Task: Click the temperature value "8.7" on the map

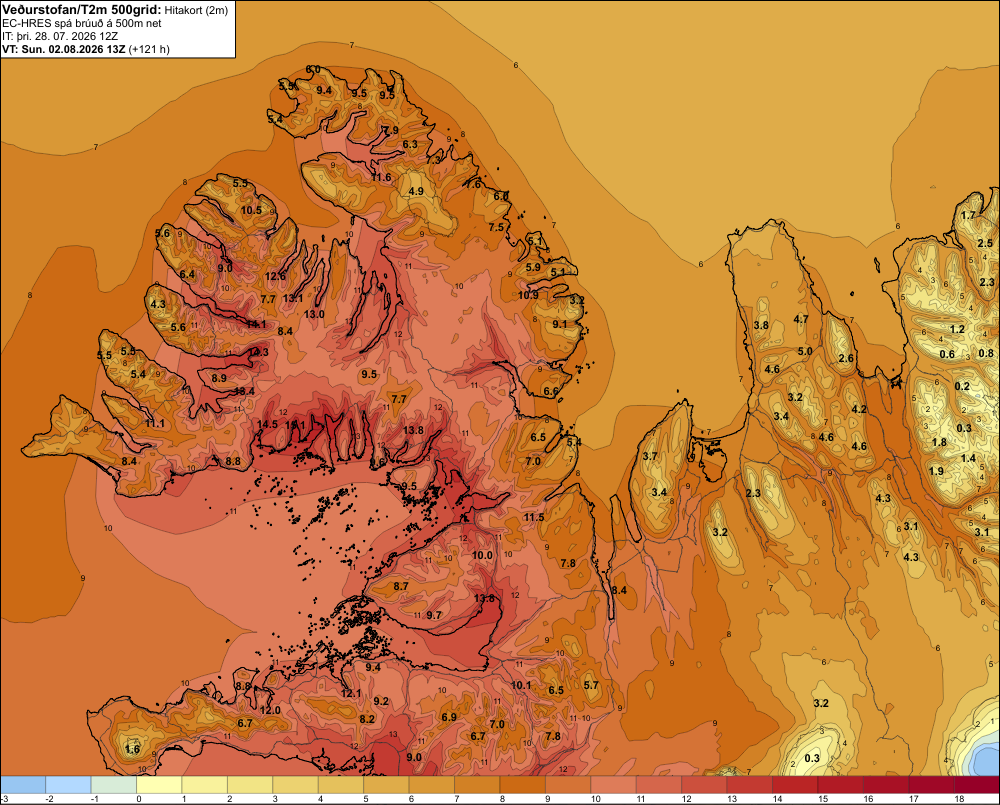Action: coord(401,586)
